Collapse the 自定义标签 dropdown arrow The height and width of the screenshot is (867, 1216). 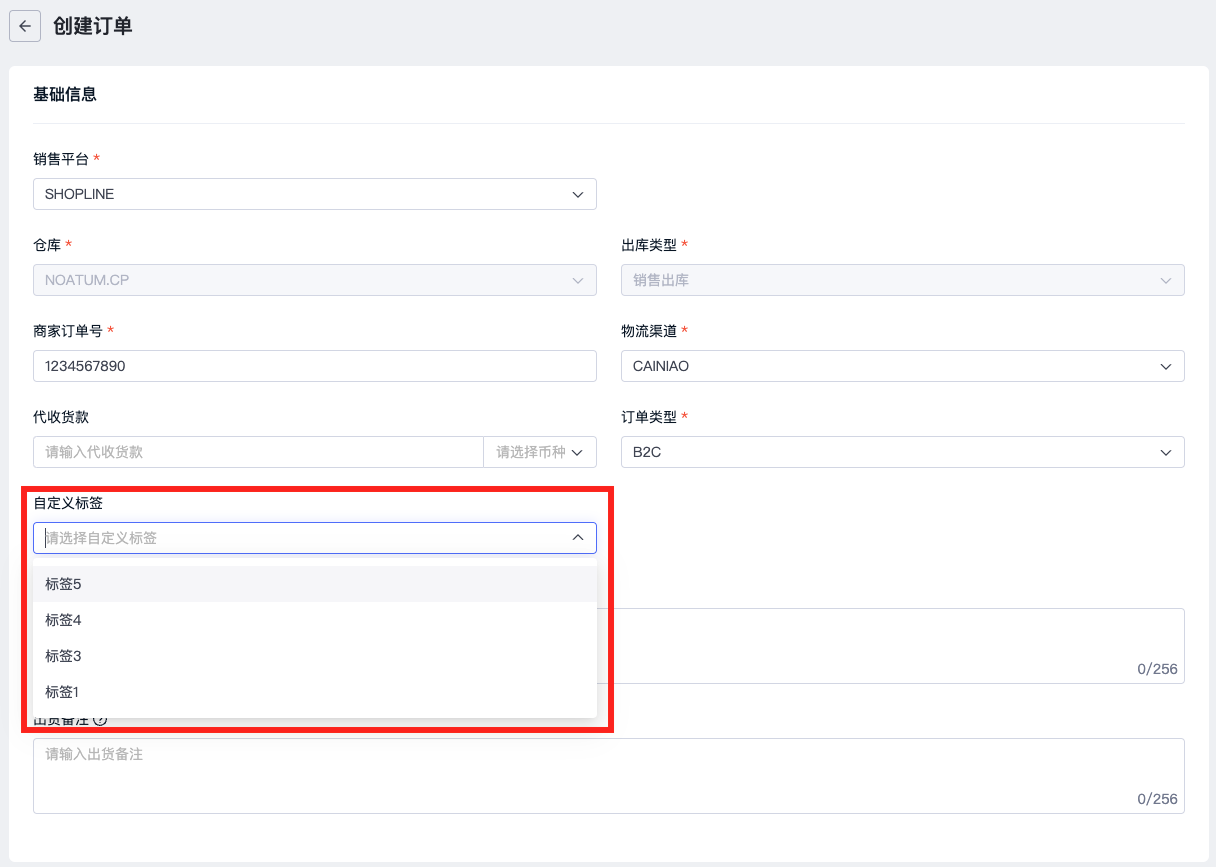pos(578,538)
